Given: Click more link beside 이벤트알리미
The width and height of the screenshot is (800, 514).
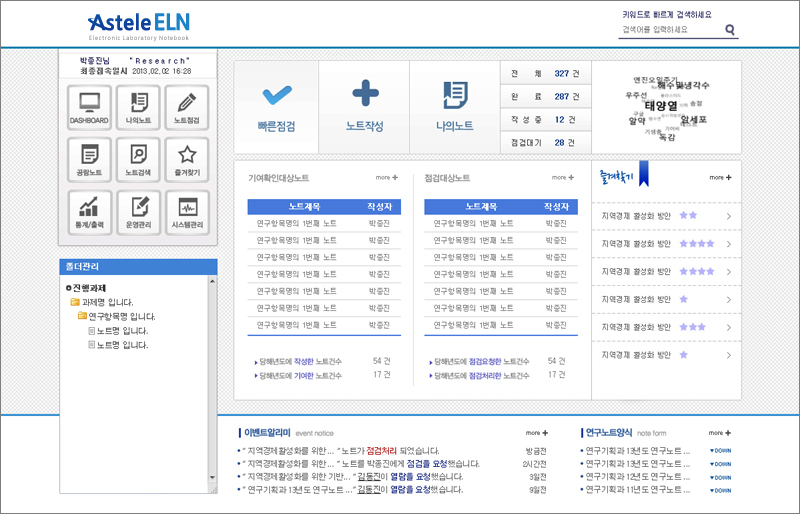Looking at the screenshot, I should pyautogui.click(x=537, y=433).
